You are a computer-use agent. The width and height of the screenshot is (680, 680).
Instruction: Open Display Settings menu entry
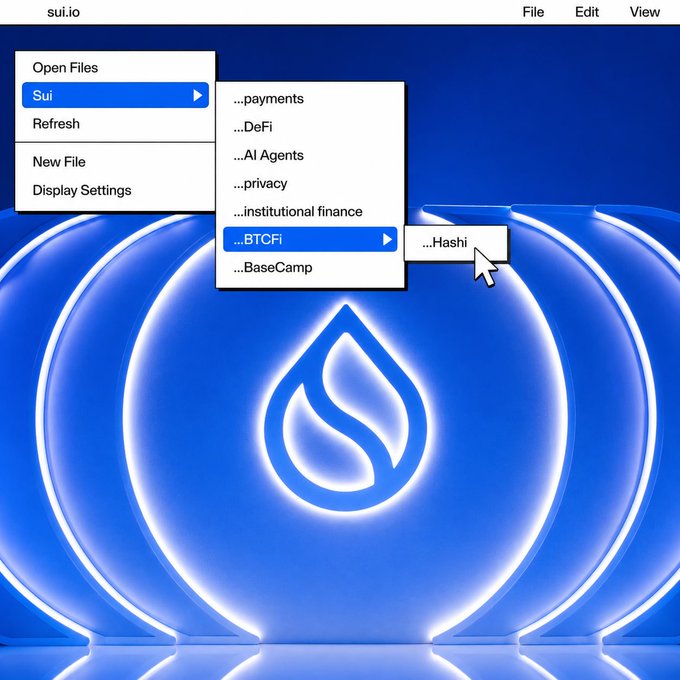tap(82, 190)
